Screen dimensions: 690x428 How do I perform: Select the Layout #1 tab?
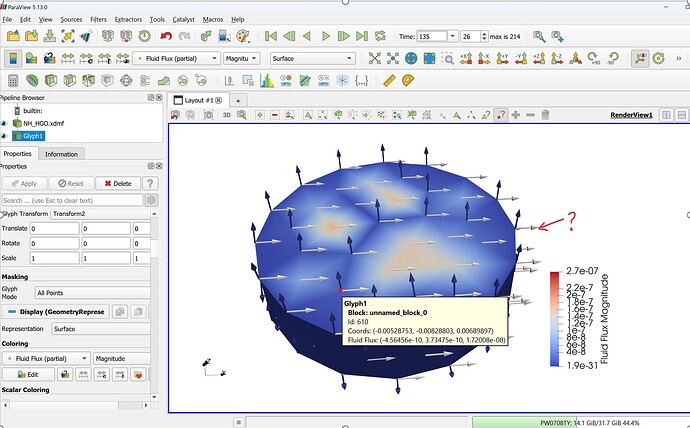point(198,100)
